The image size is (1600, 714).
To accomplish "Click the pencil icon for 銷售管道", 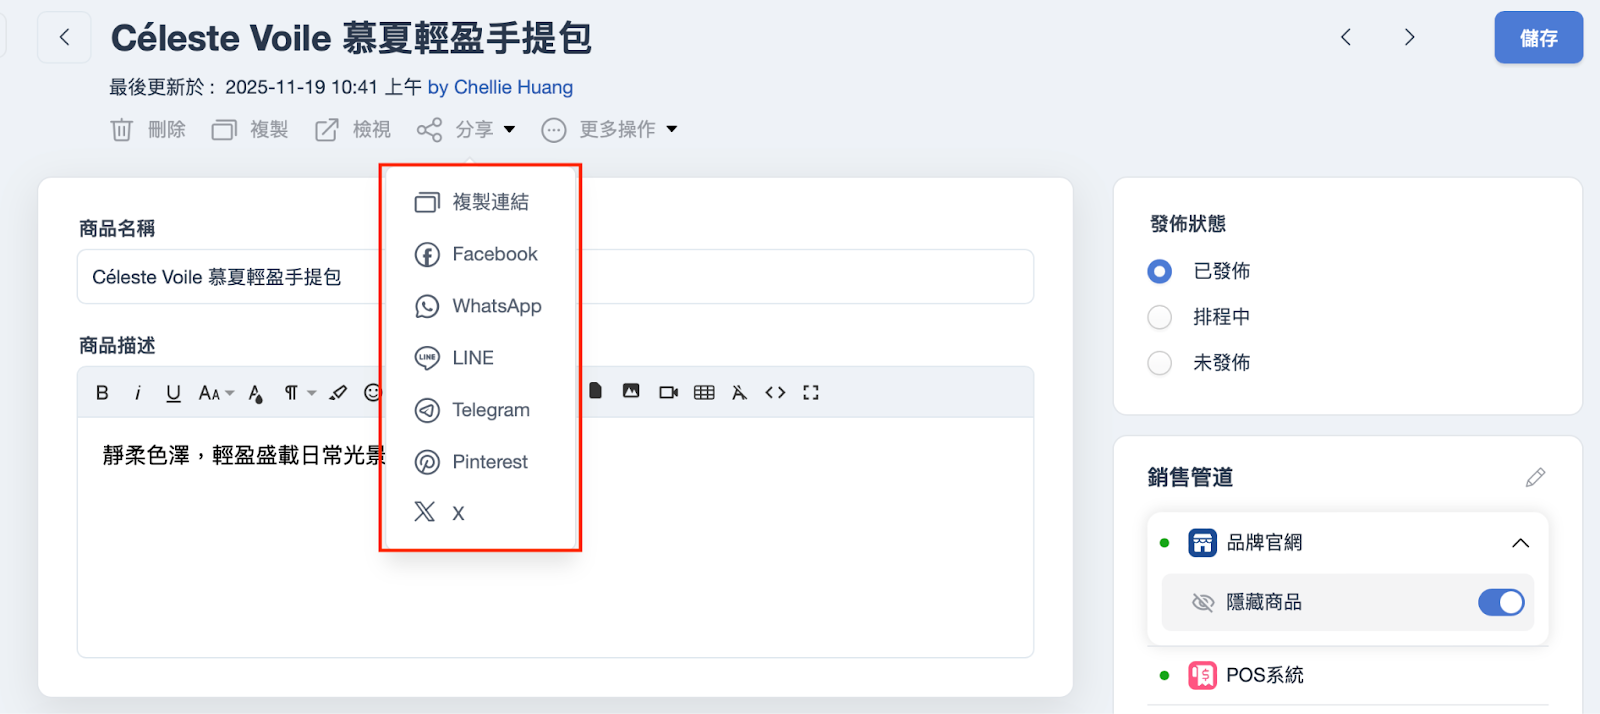I will point(1535,478).
